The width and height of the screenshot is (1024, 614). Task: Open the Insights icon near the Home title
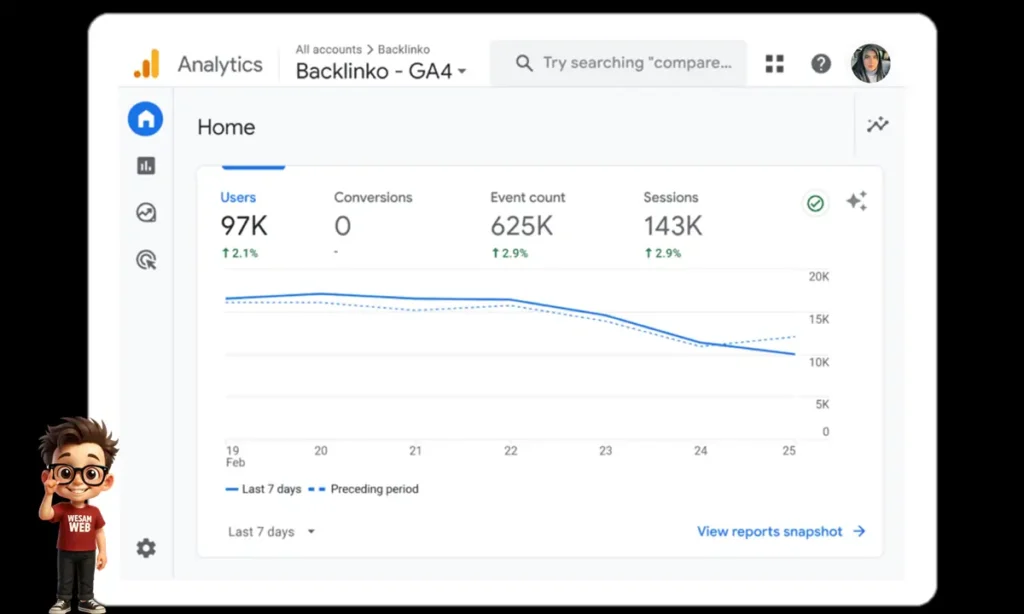(x=877, y=125)
